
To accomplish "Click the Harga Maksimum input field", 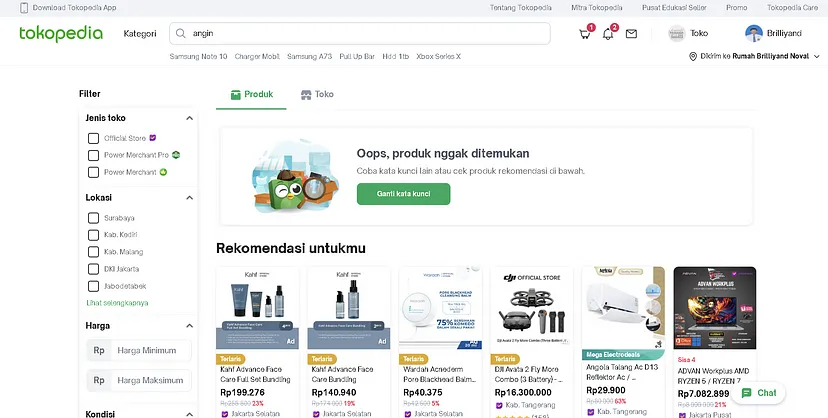I will [151, 381].
